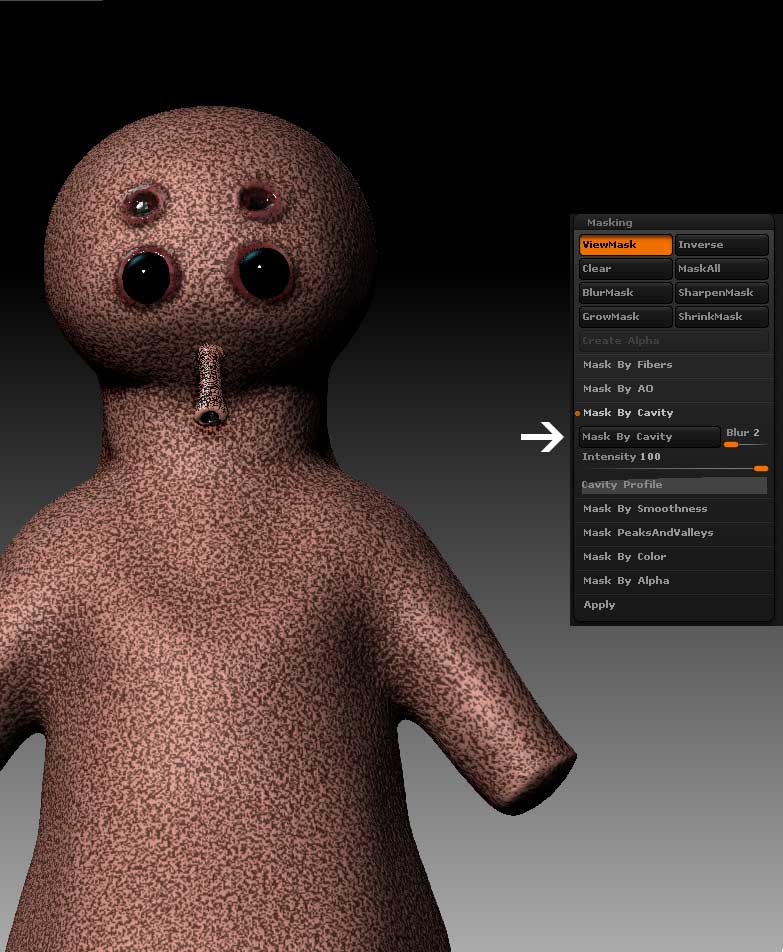The height and width of the screenshot is (952, 783).
Task: Adjust the Blur 2 slider
Action: (745, 437)
